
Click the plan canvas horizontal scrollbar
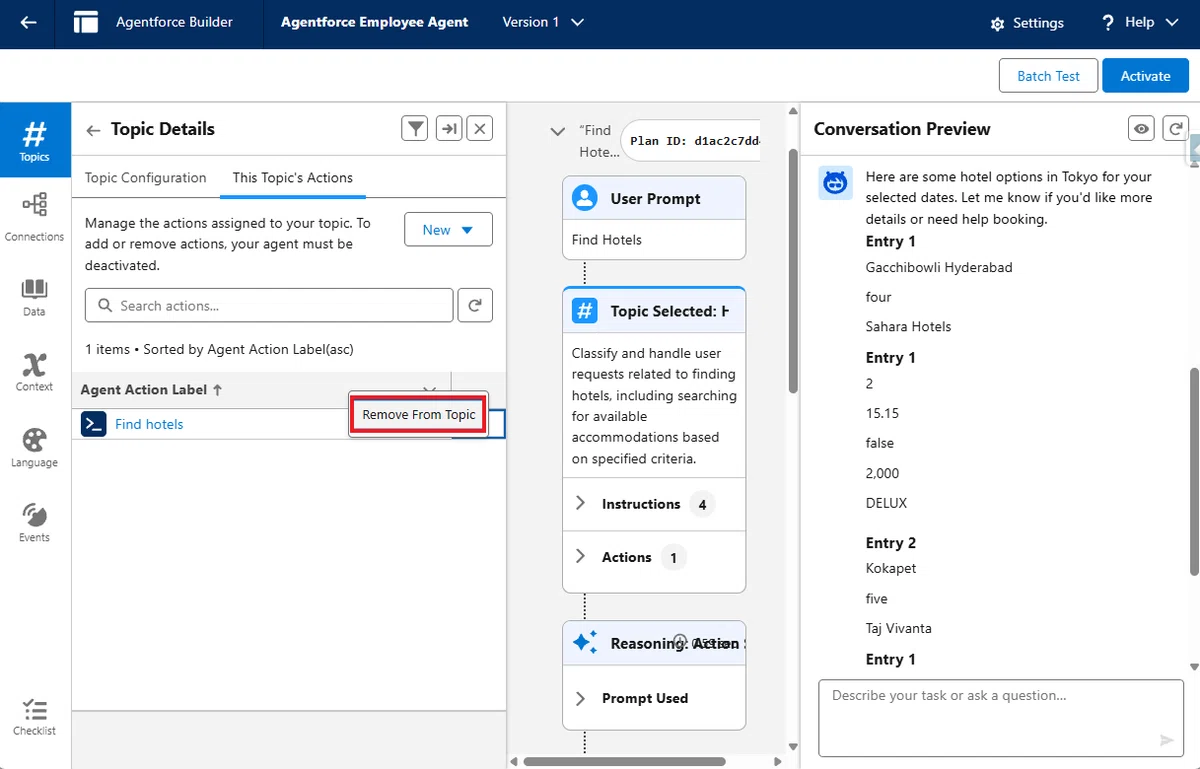click(x=624, y=761)
